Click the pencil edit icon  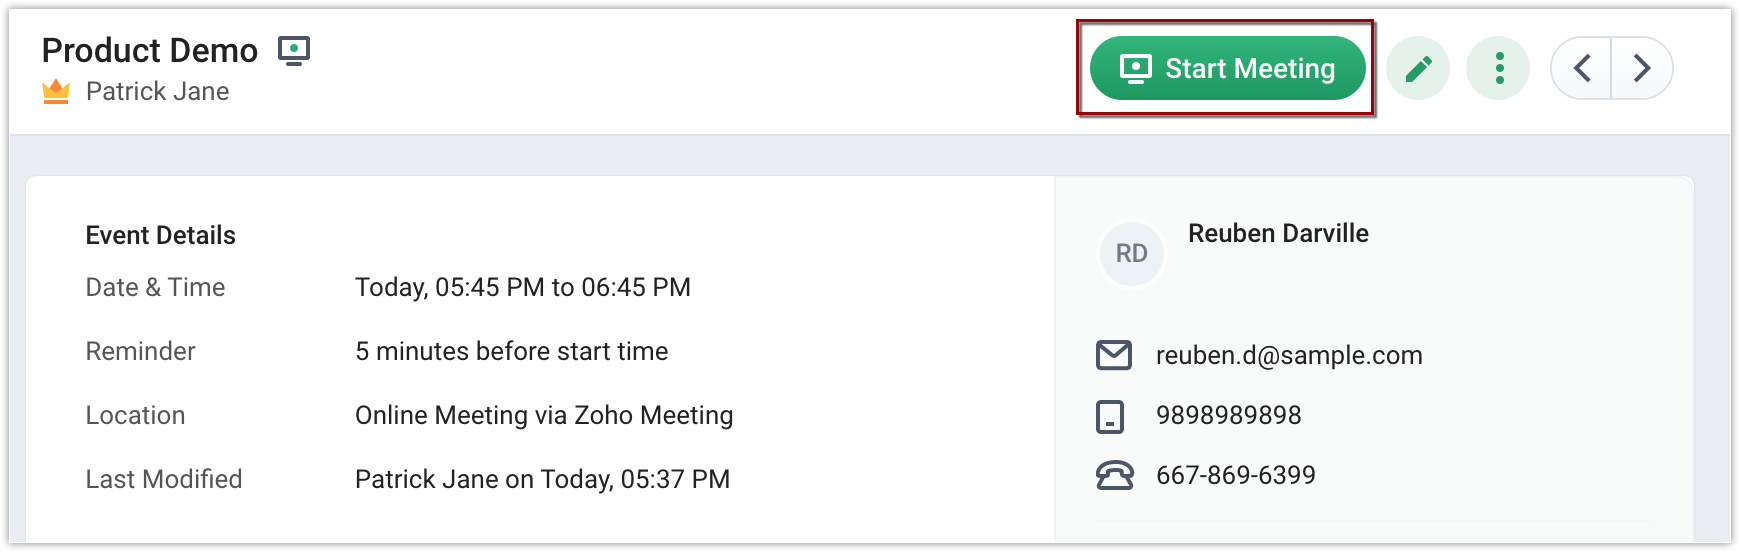pyautogui.click(x=1418, y=68)
